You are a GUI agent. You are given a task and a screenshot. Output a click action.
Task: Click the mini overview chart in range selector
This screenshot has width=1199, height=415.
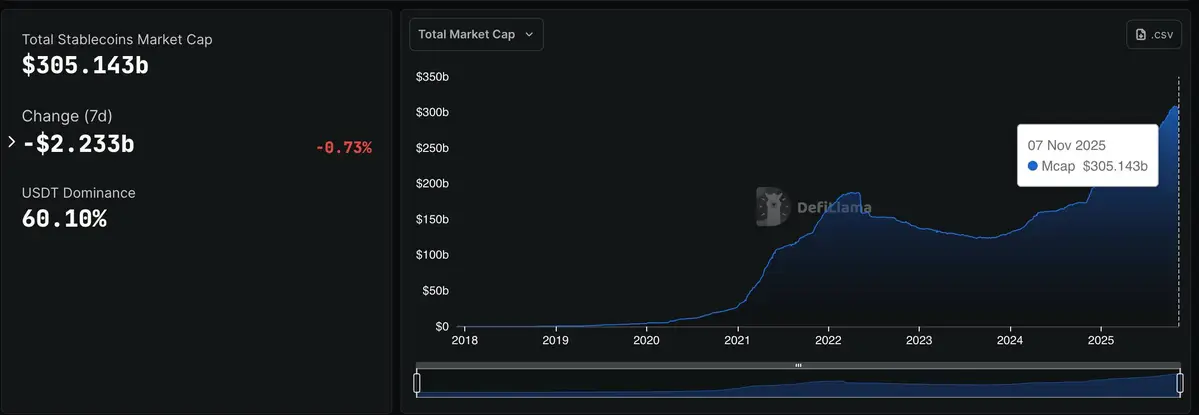point(798,383)
